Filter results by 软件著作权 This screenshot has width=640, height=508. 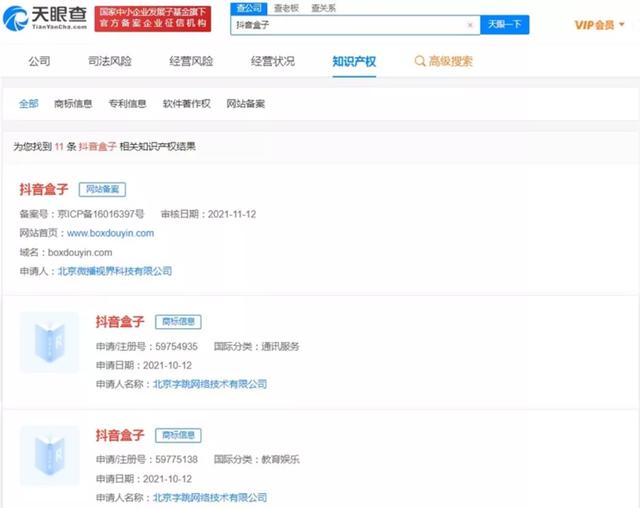[187, 104]
